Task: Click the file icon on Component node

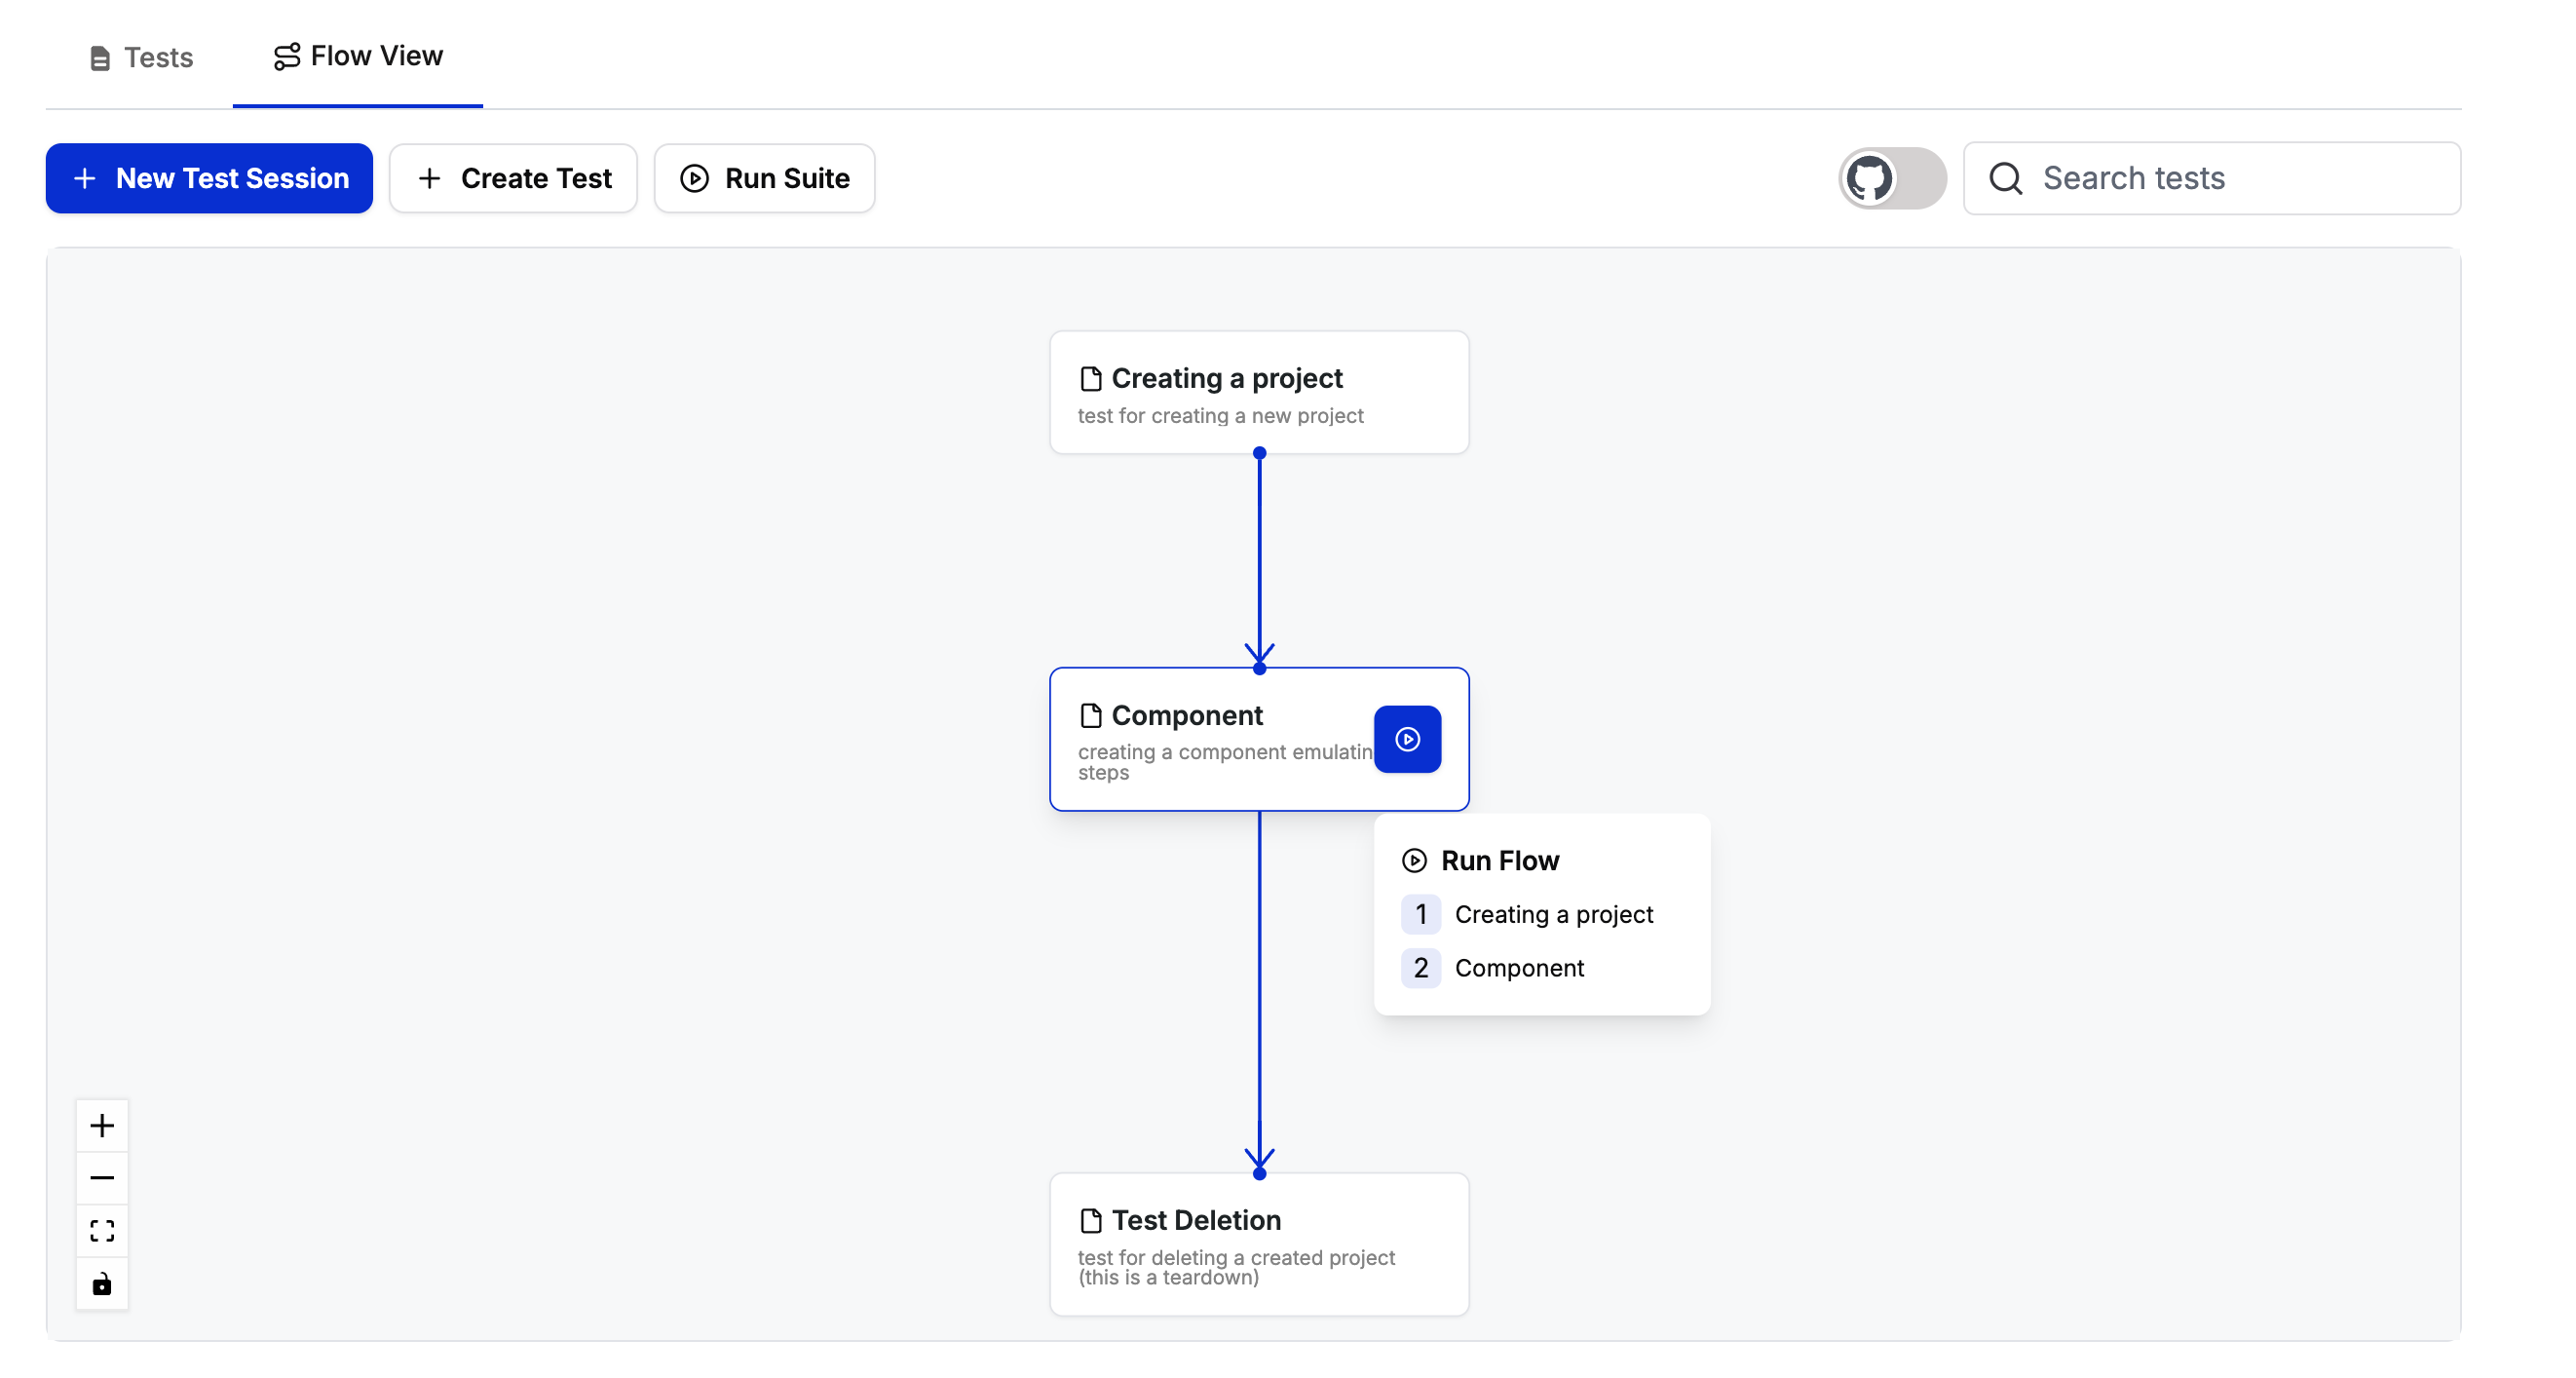Action: tap(1090, 715)
